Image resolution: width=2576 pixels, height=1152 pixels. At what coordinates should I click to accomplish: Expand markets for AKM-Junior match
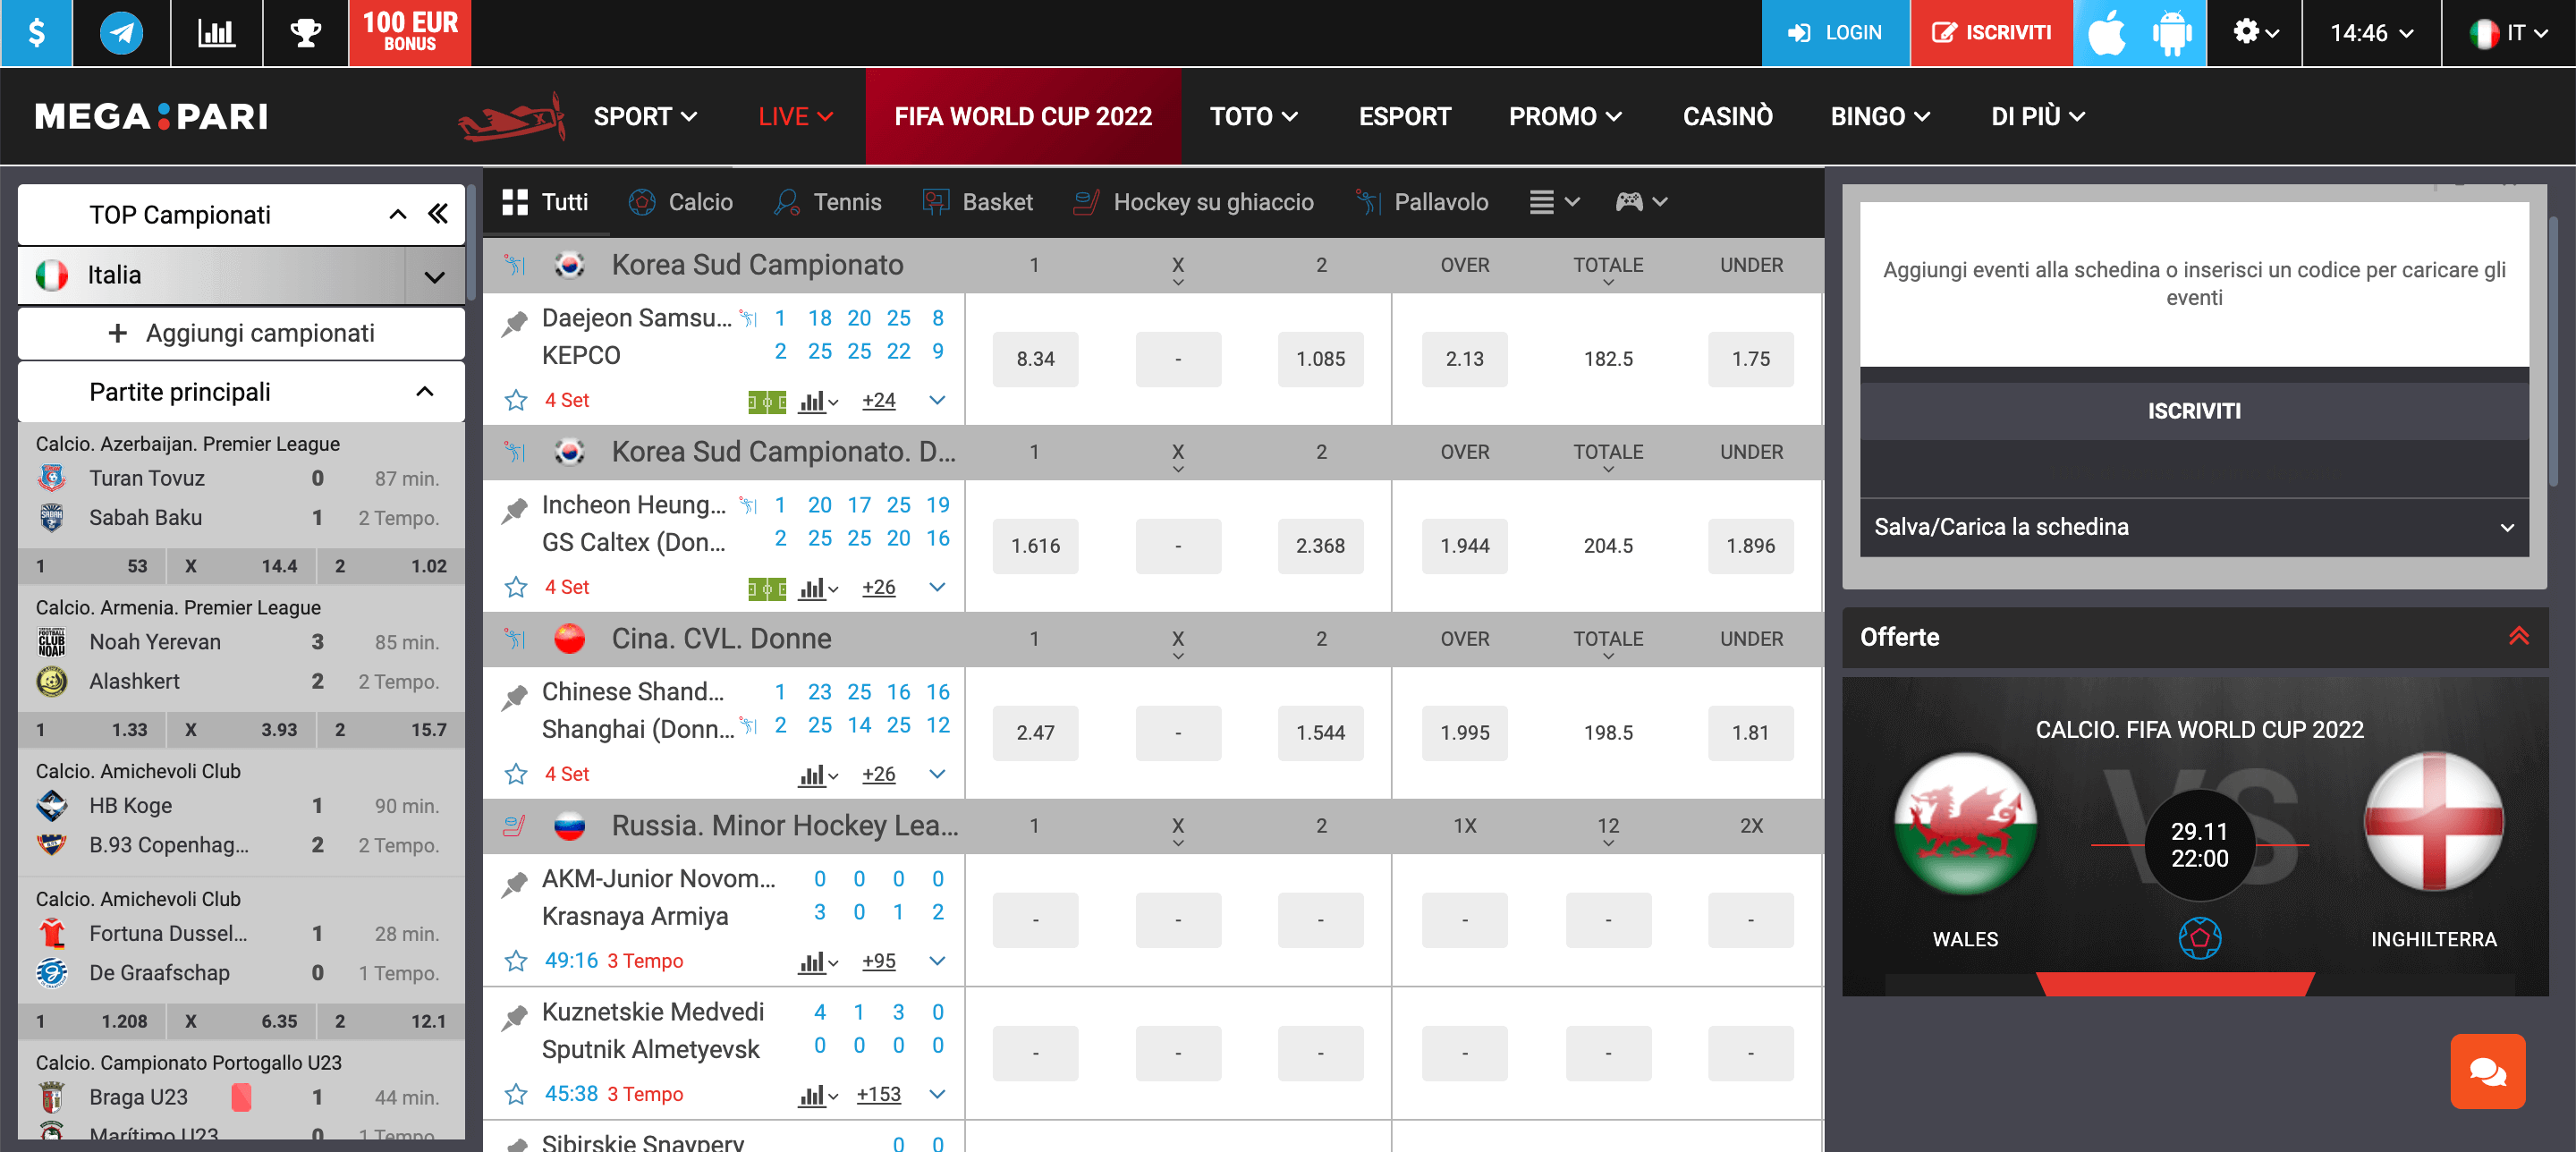click(x=937, y=961)
